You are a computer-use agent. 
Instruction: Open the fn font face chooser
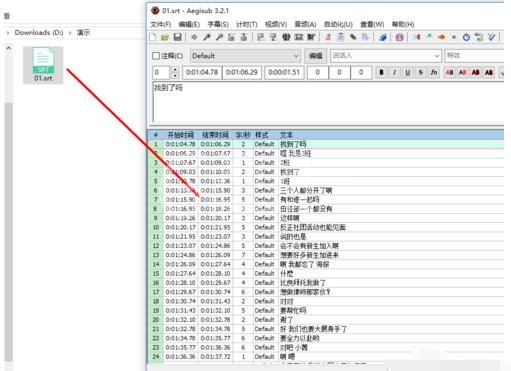434,72
